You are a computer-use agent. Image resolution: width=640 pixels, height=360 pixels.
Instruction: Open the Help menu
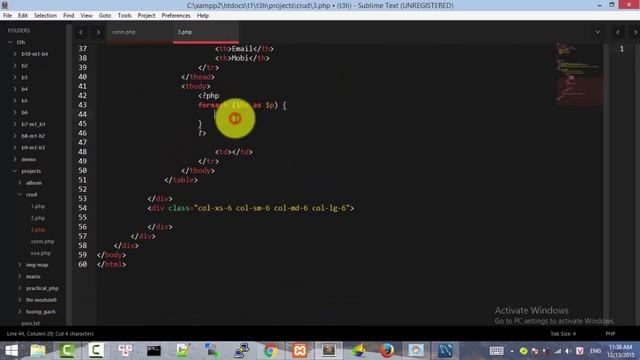[203, 16]
